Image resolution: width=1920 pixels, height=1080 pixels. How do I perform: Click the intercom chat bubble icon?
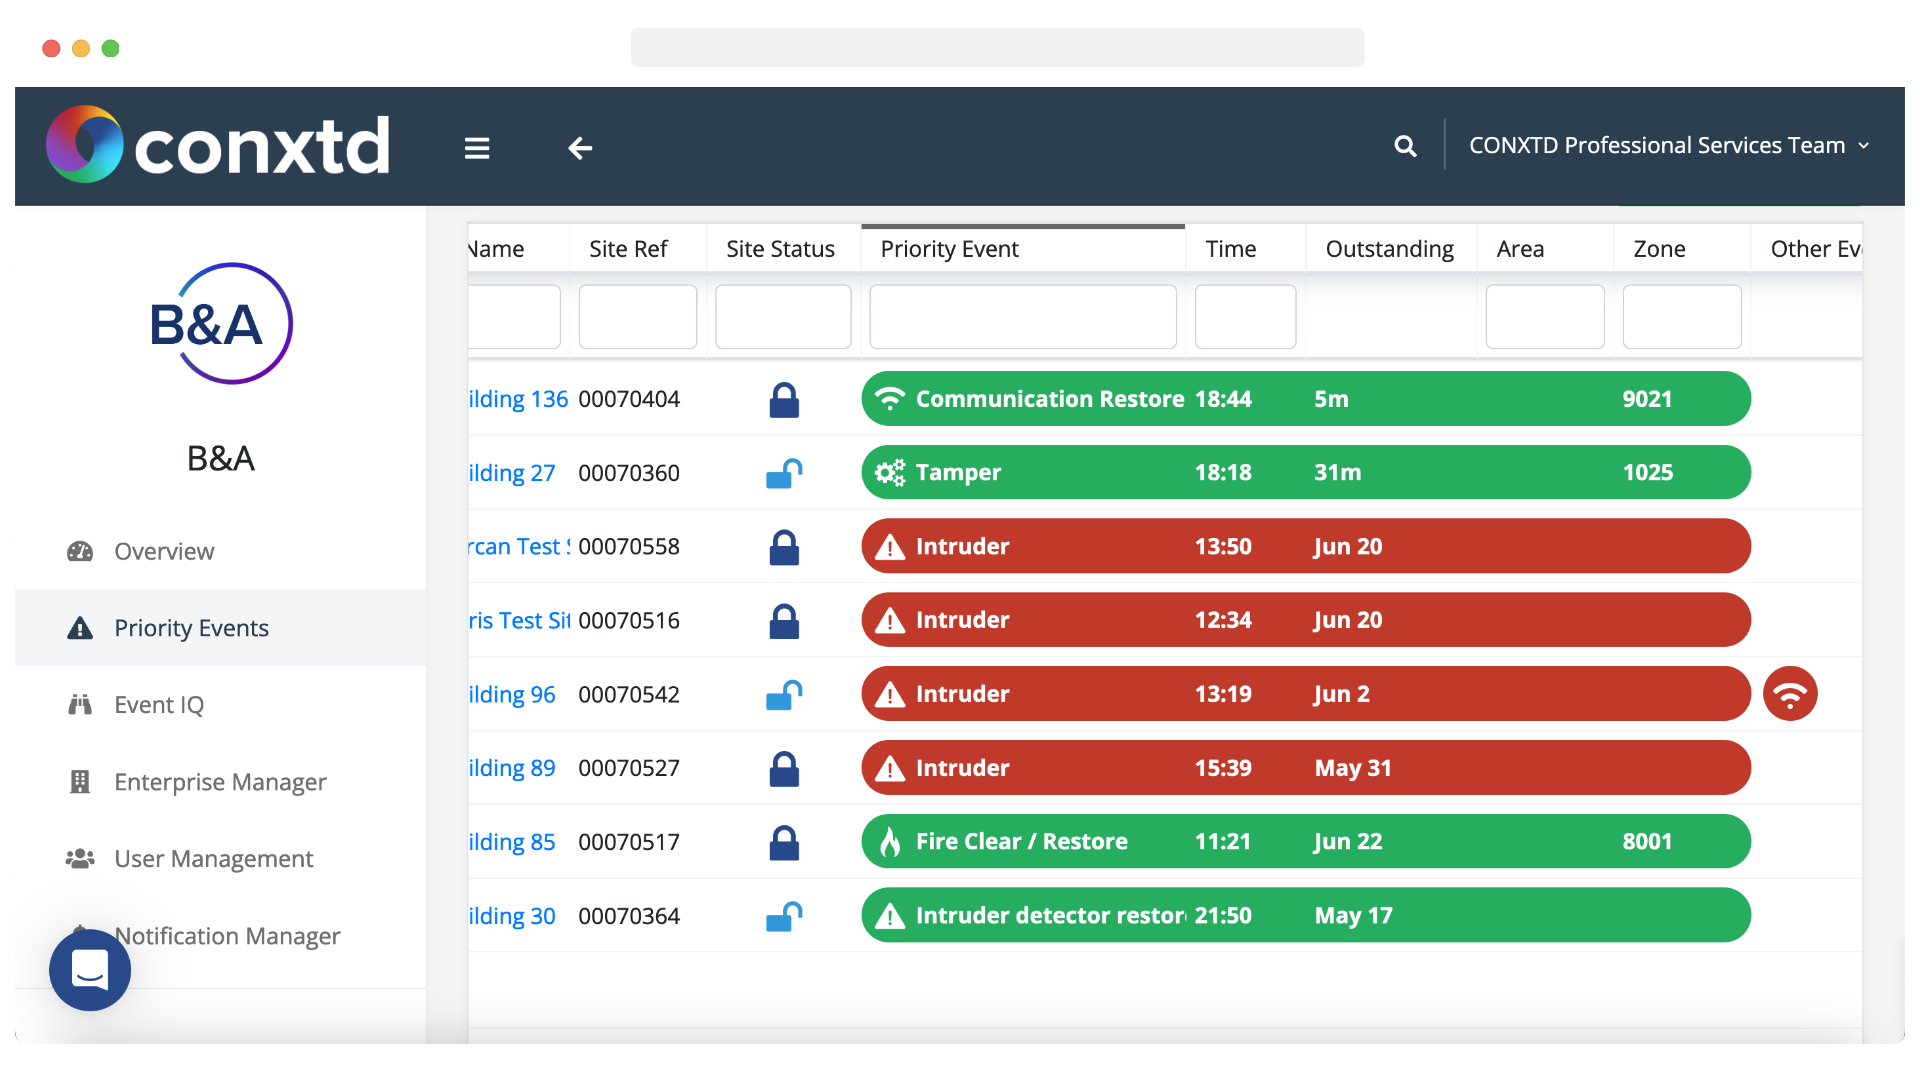click(x=89, y=969)
